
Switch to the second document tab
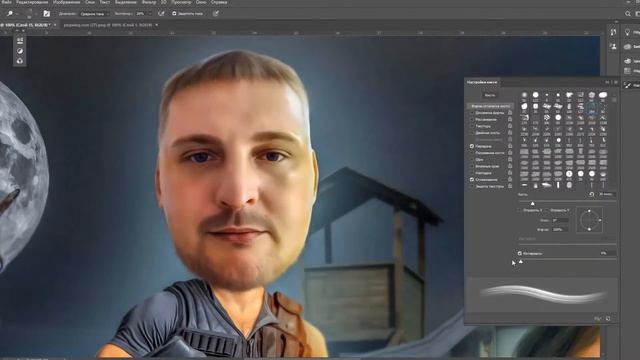108,25
